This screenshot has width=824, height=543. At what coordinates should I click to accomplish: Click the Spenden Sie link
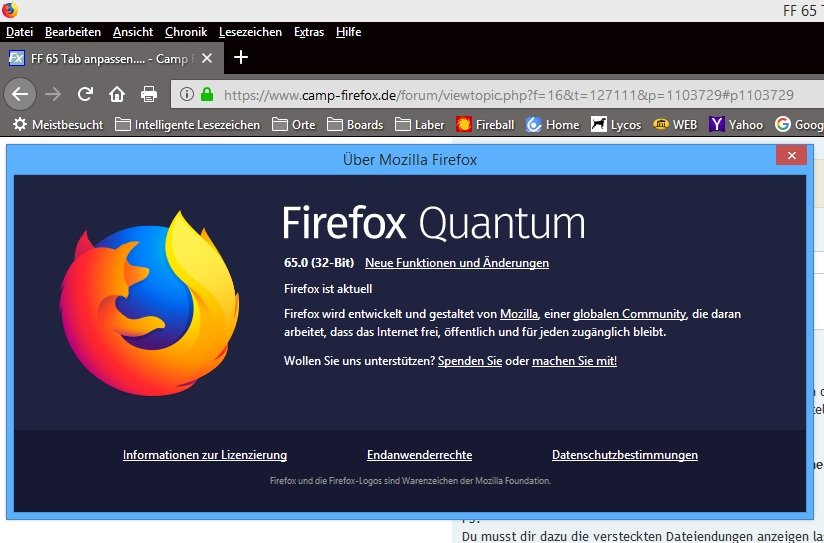[x=470, y=361]
